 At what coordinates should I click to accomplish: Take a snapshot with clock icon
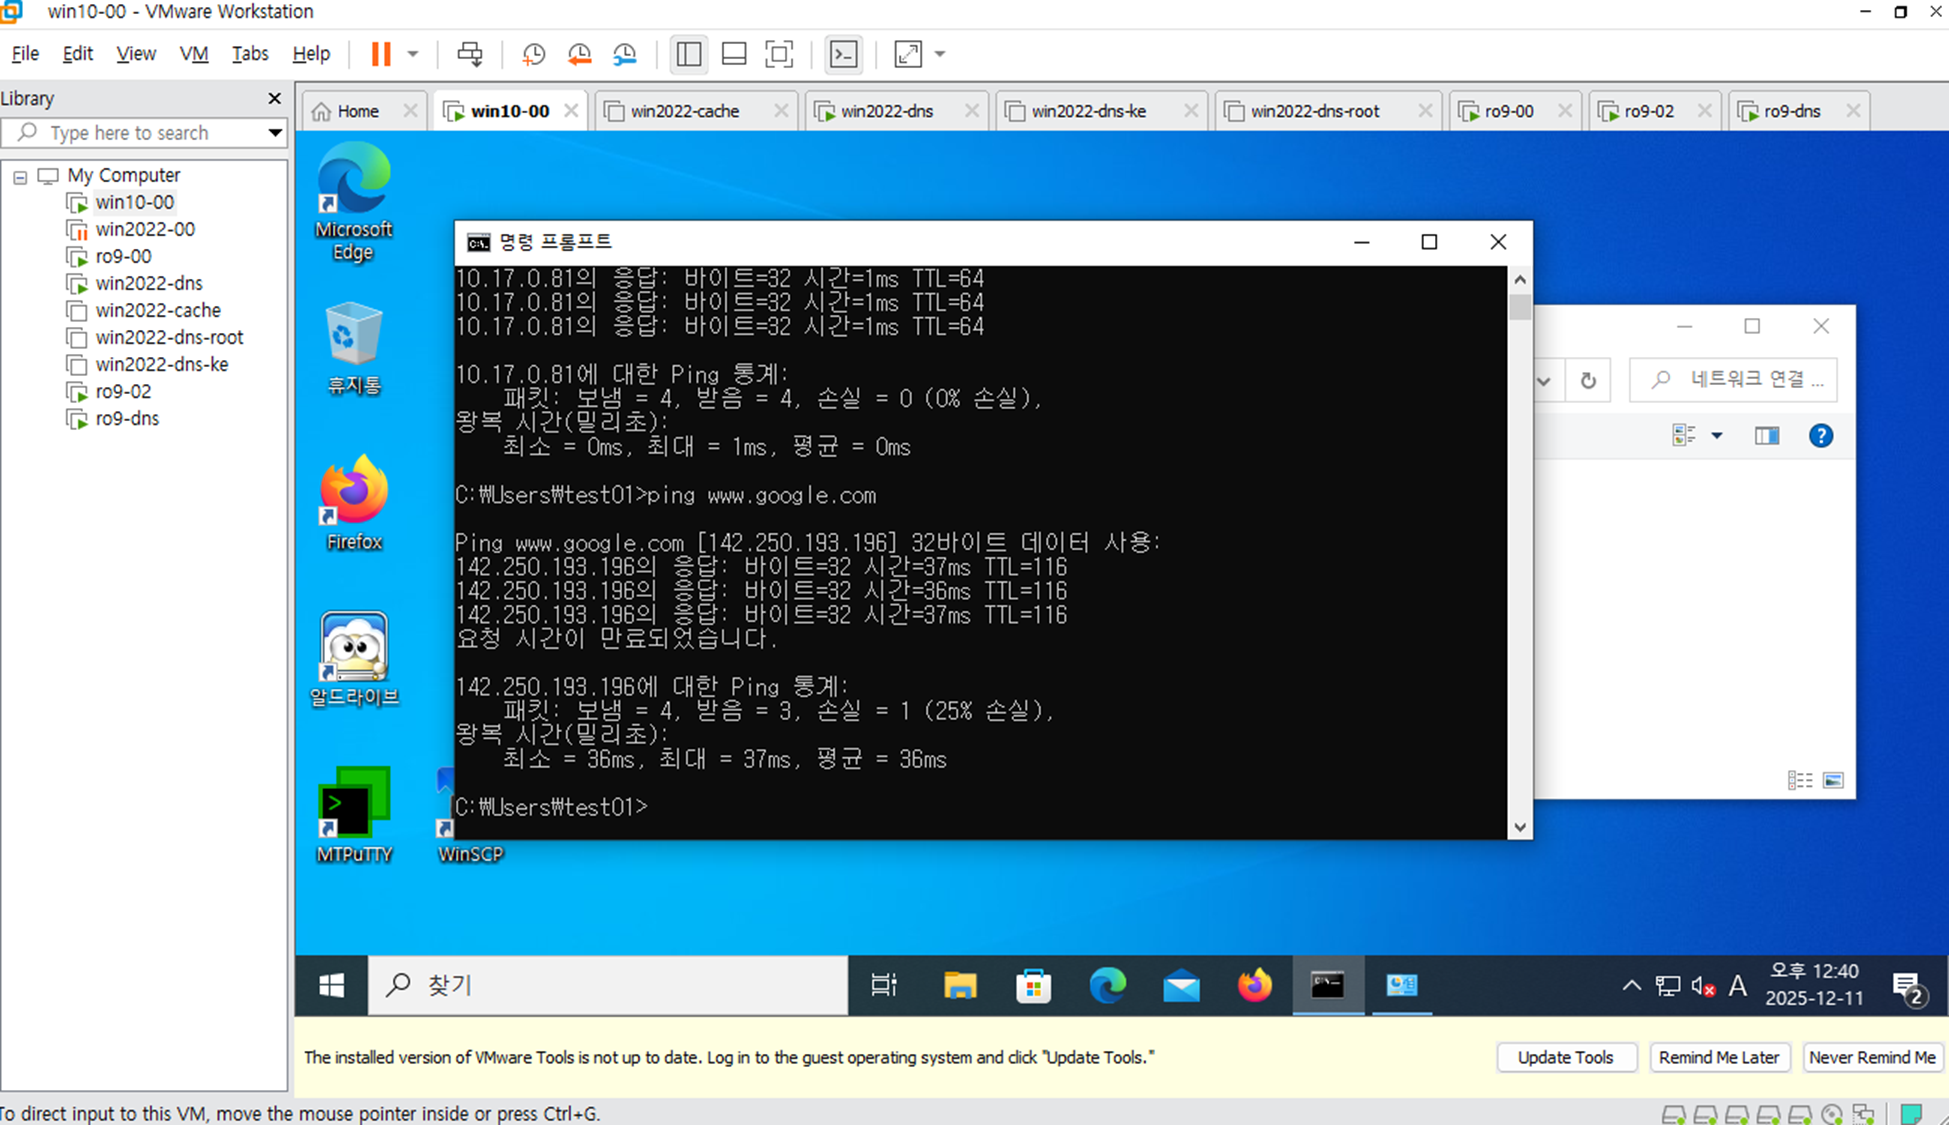[x=533, y=54]
